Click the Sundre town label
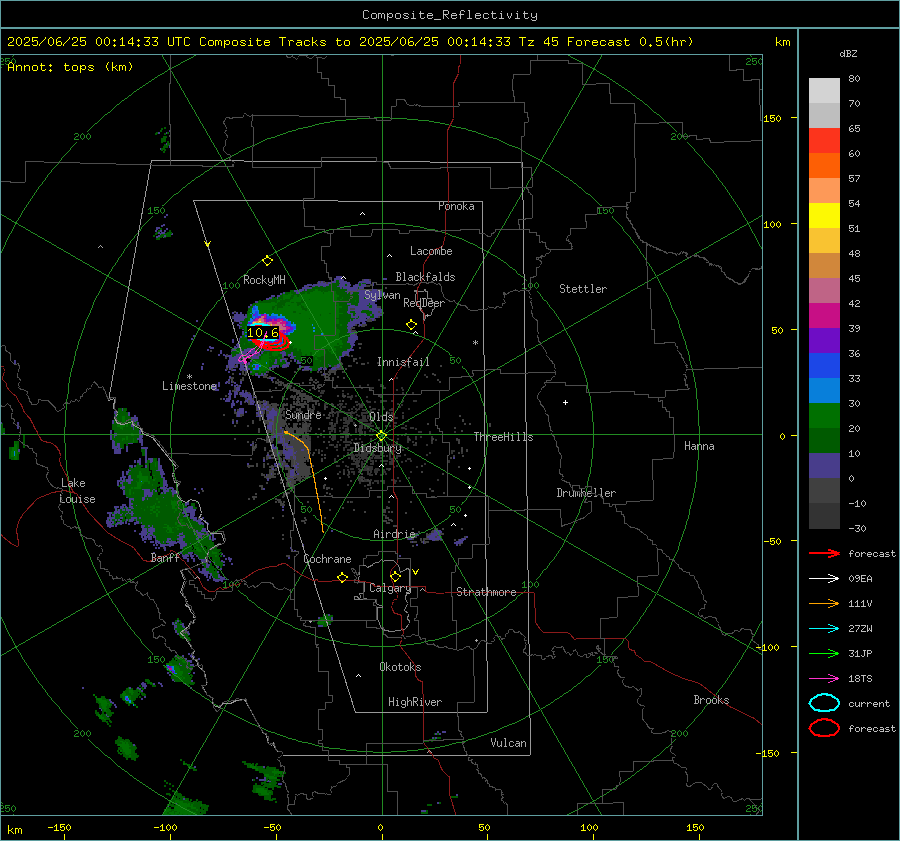Screen dimensions: 900x841 coord(303,414)
